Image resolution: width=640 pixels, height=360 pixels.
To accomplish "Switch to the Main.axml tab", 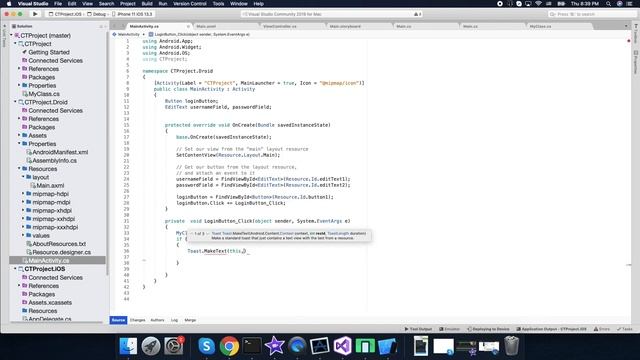I will (x=206, y=26).
